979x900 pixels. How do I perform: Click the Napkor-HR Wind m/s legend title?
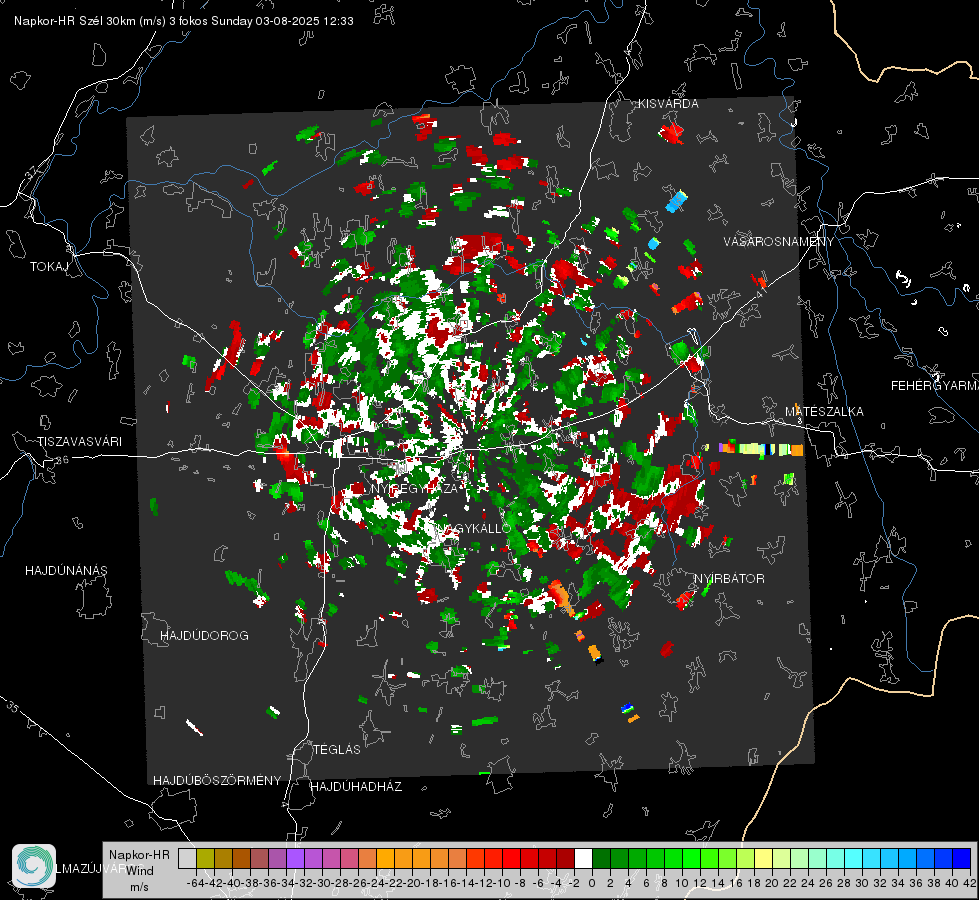pos(139,871)
